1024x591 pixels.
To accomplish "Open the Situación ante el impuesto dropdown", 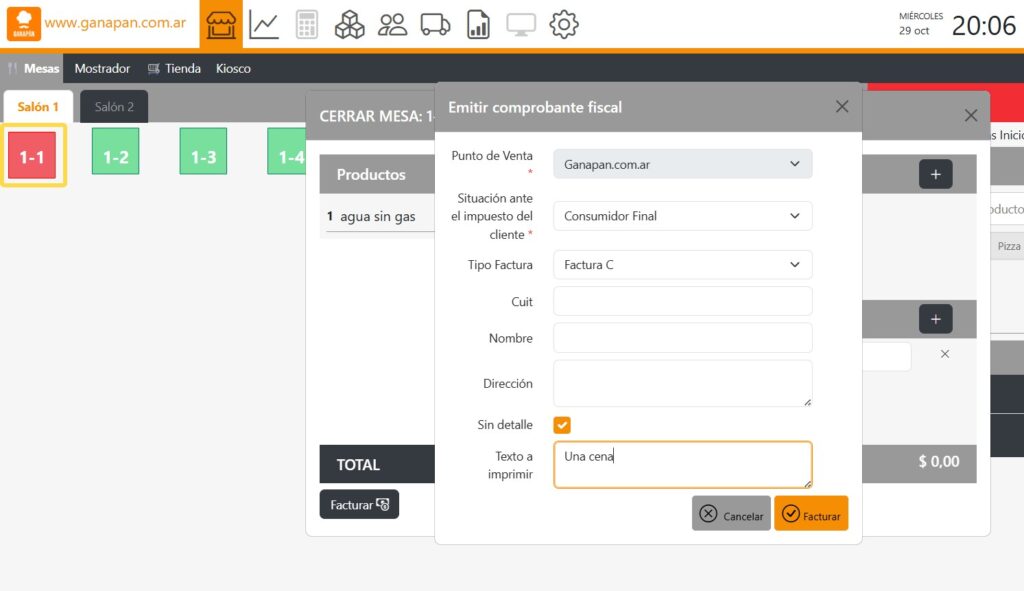I will [x=682, y=216].
